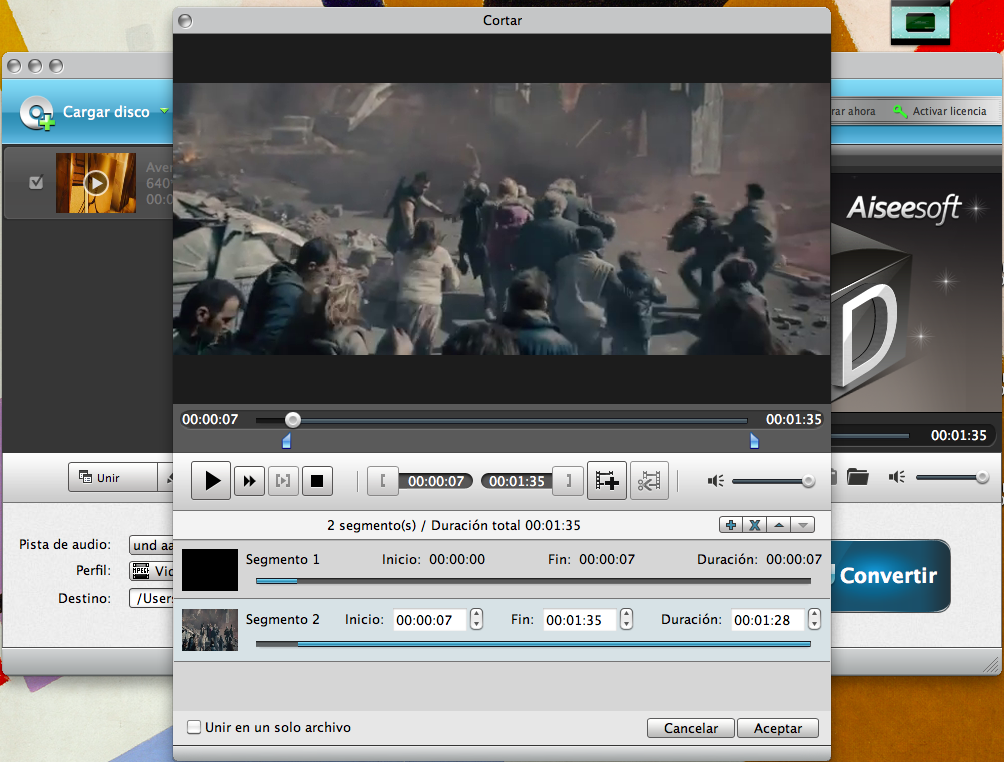Click the Segmento 2 Fin stepper
This screenshot has width=1004, height=762.
click(626, 619)
